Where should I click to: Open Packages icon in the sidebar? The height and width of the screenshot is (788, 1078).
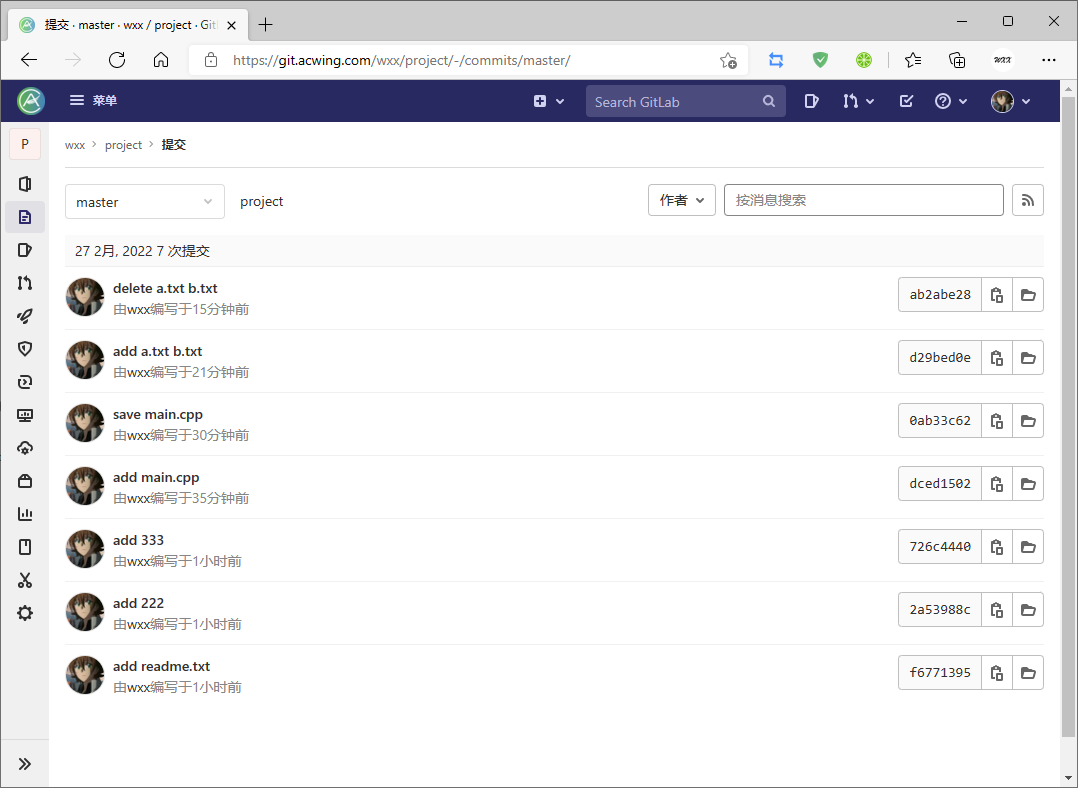click(x=25, y=481)
